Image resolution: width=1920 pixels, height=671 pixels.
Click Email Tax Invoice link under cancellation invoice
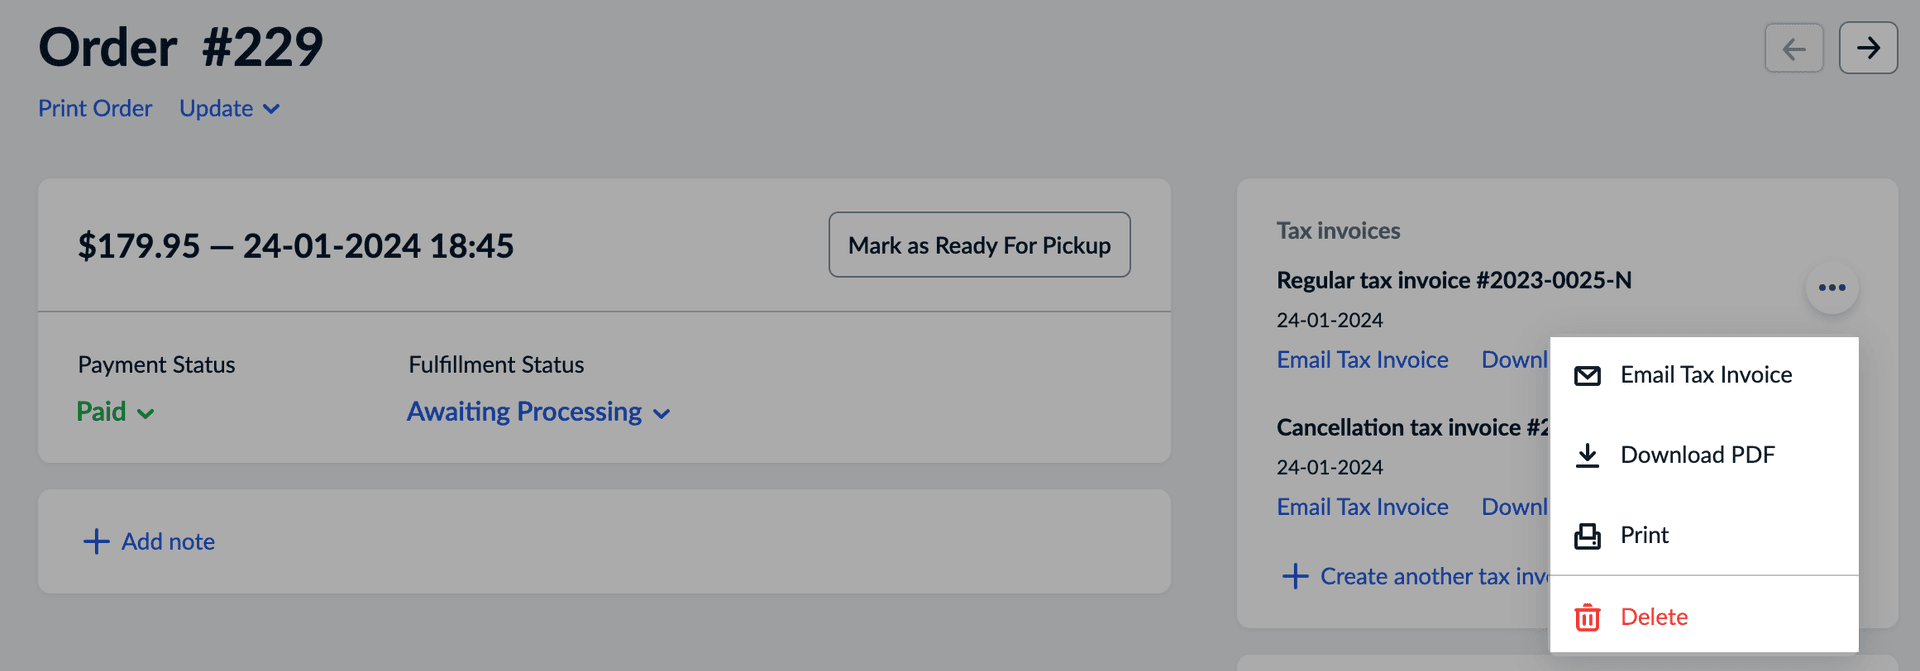pyautogui.click(x=1362, y=507)
